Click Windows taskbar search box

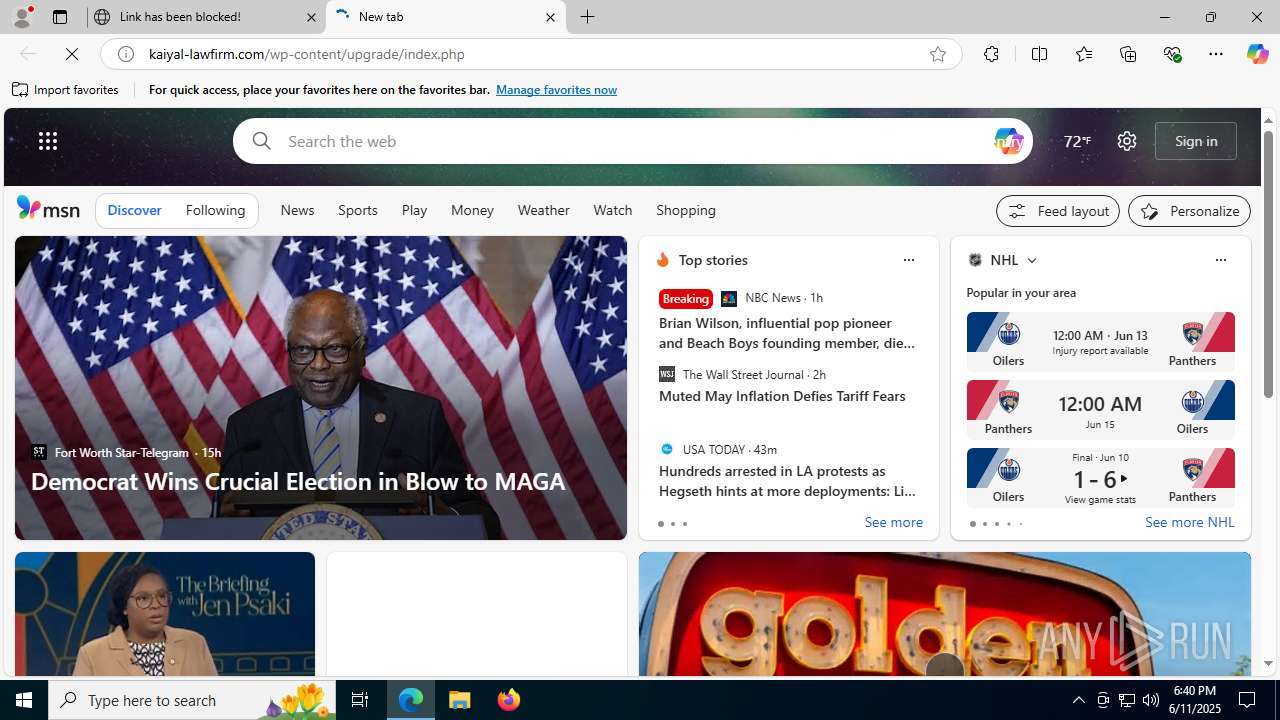[193, 700]
